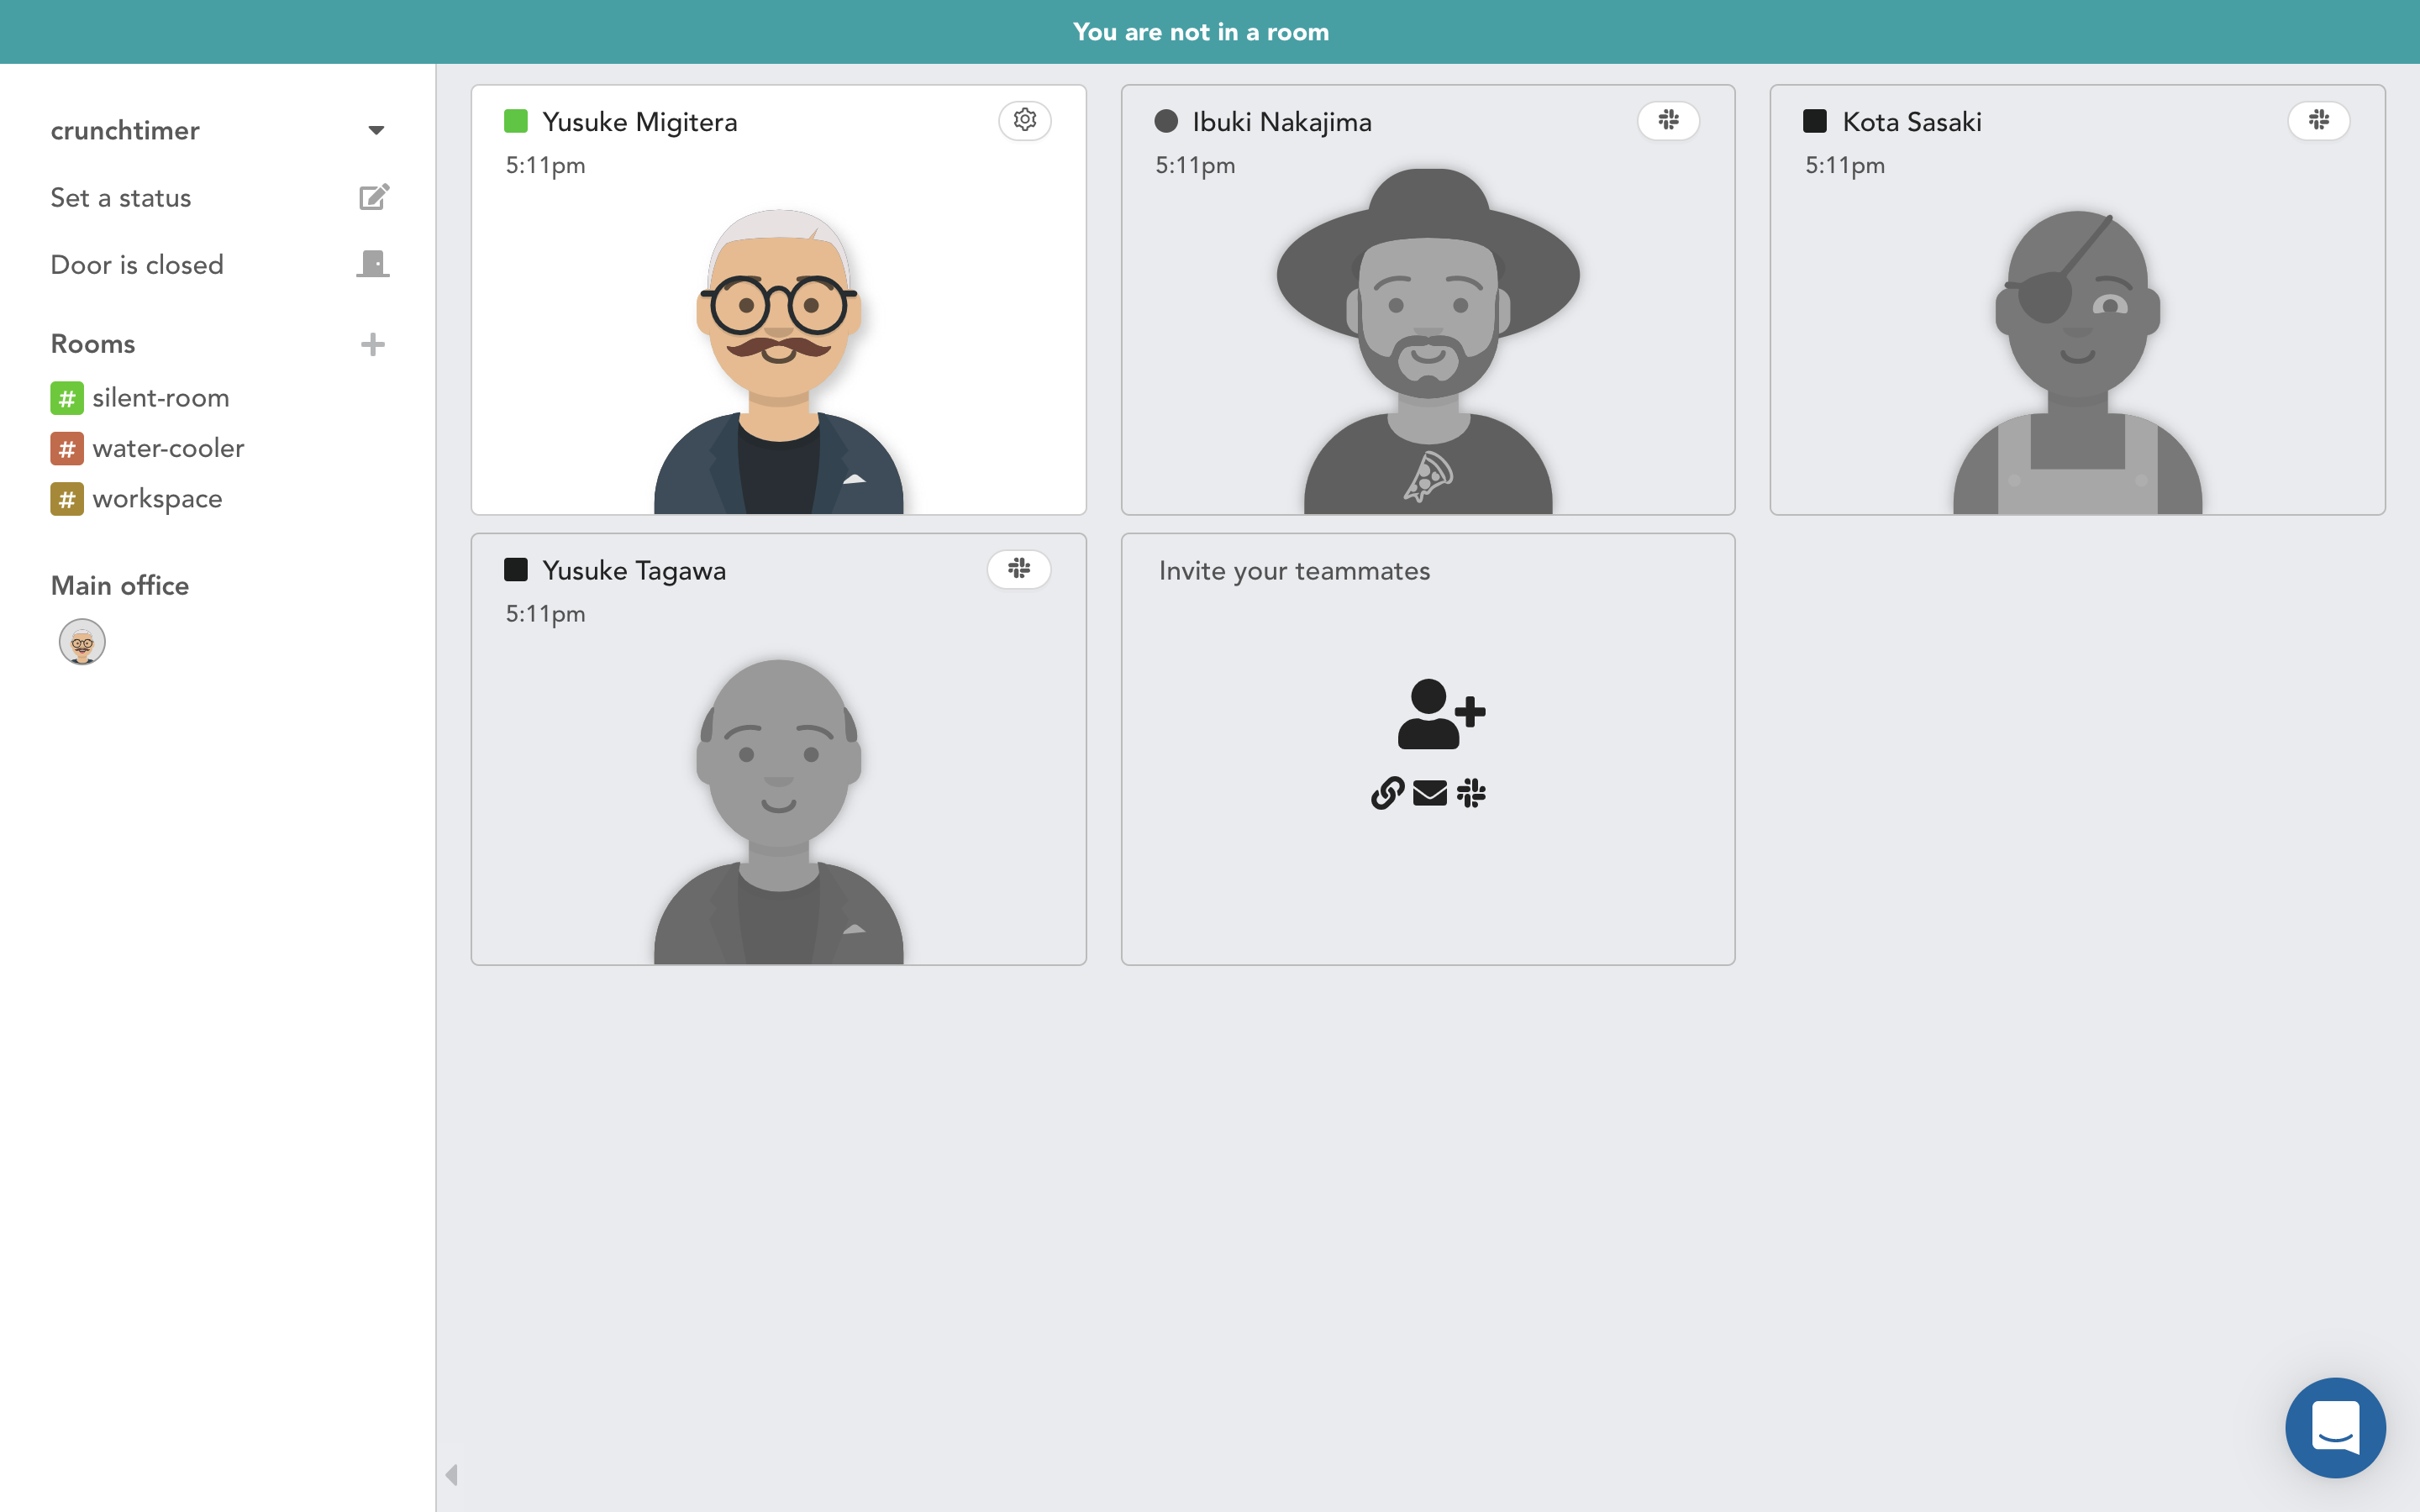The height and width of the screenshot is (1512, 2420).
Task: Invite teammates via Slack icon
Action: 1471,793
